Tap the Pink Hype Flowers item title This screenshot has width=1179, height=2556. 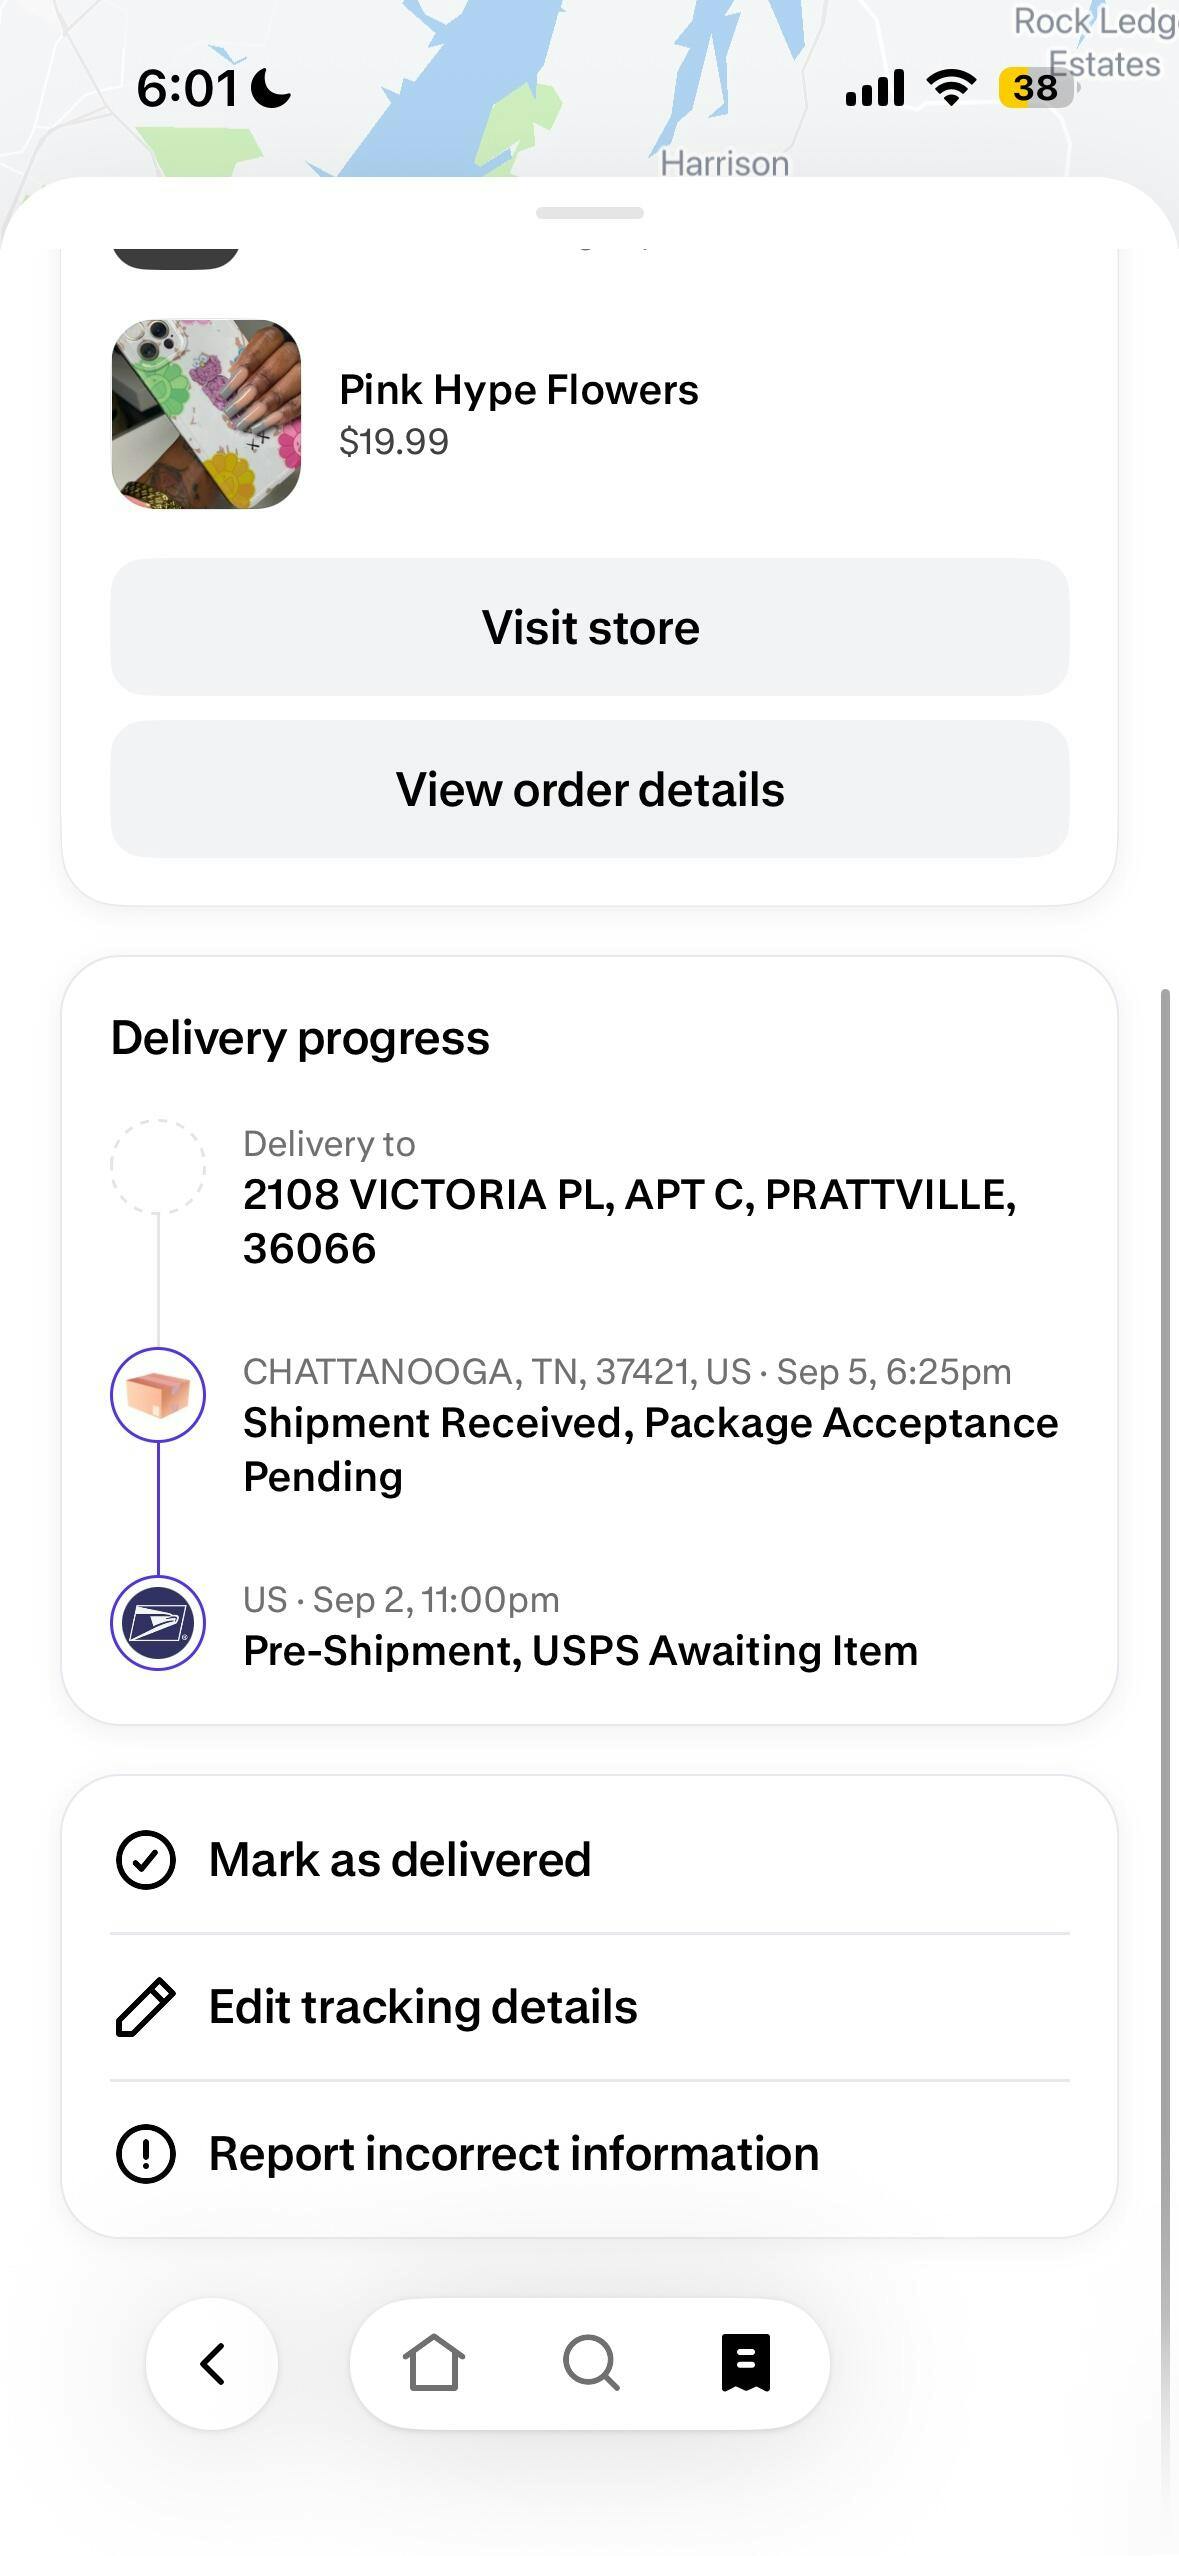(x=518, y=390)
